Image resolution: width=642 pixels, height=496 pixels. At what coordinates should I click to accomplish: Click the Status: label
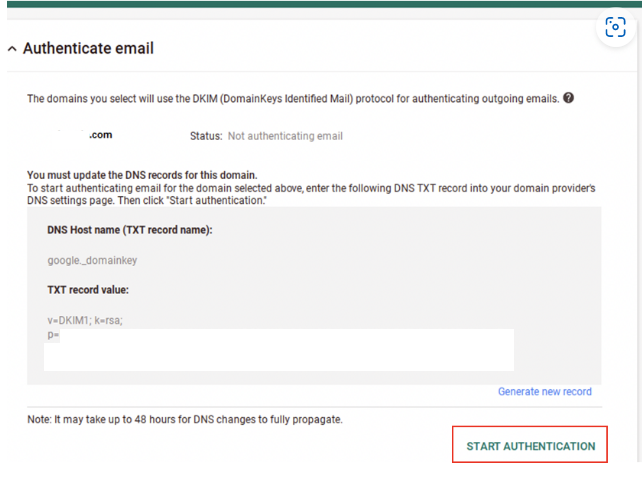[x=206, y=136]
